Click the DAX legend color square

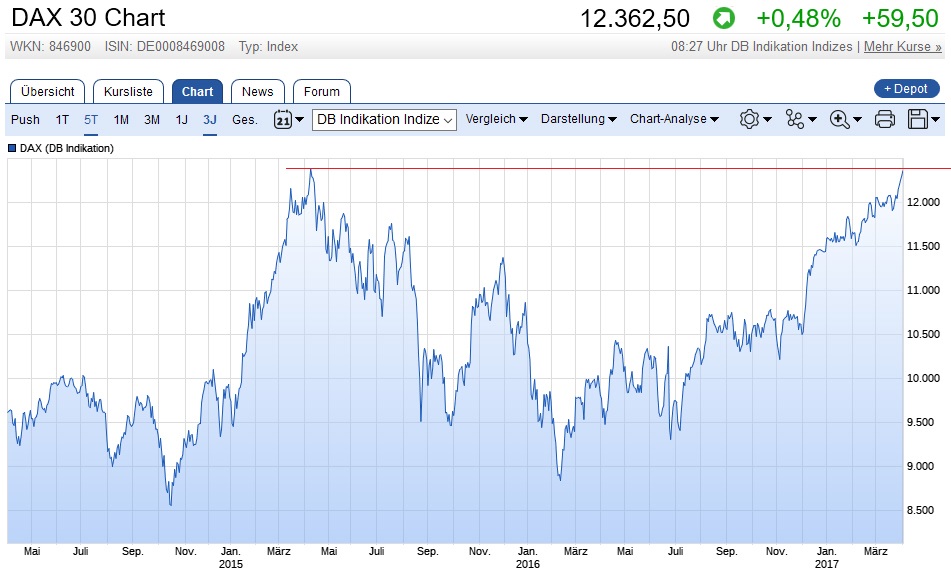pos(12,148)
